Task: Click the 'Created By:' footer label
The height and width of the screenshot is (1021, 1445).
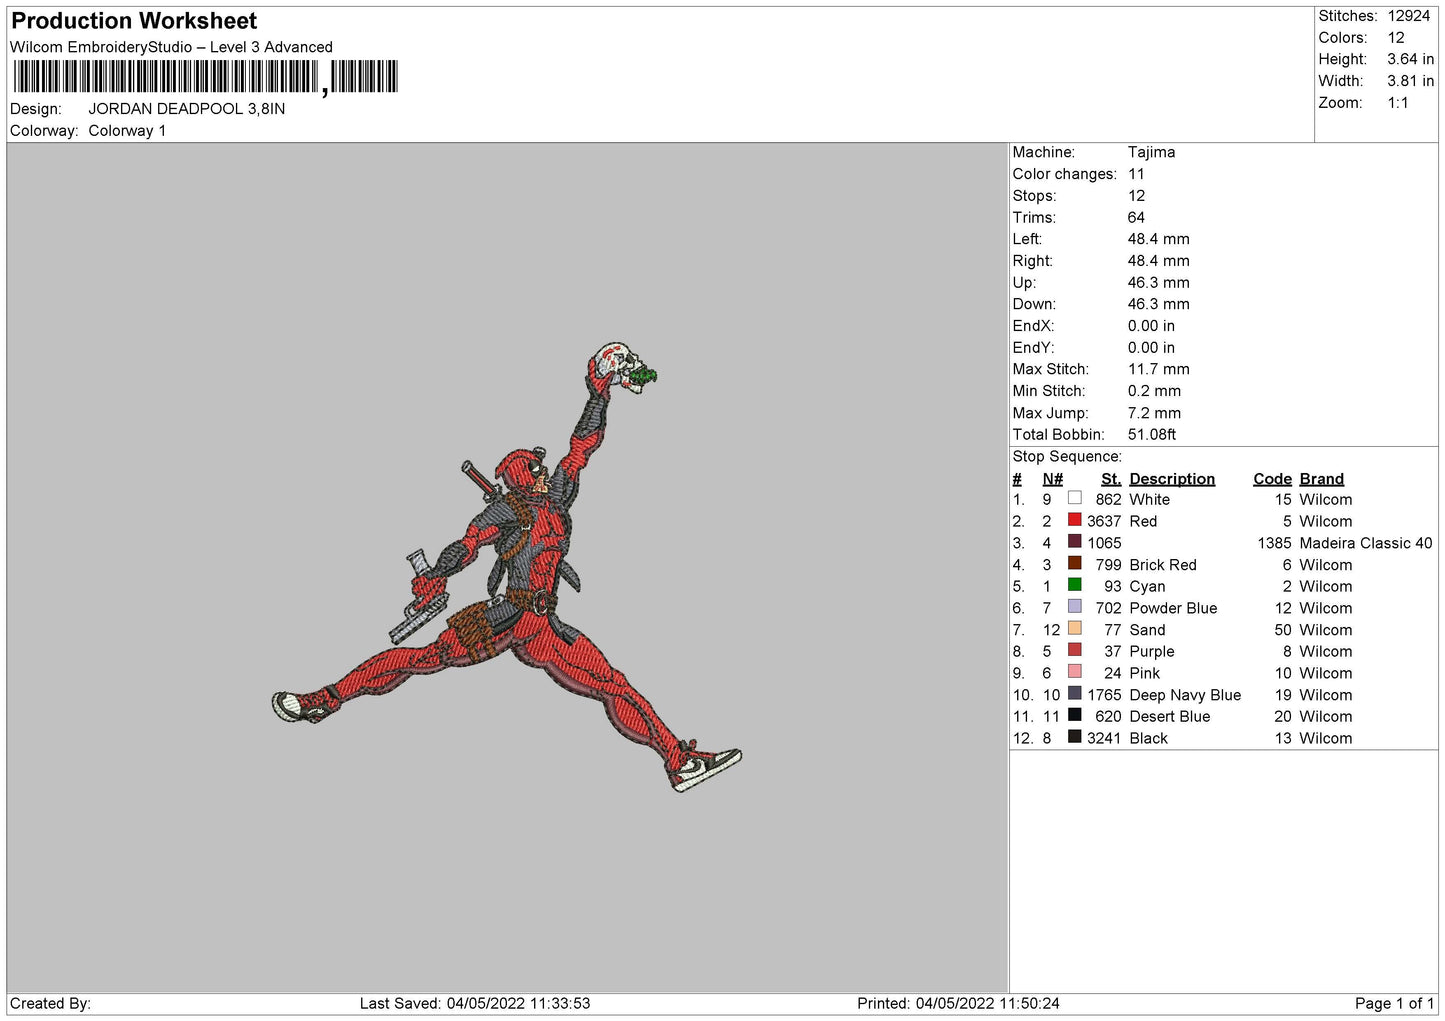Action: tap(50, 1003)
